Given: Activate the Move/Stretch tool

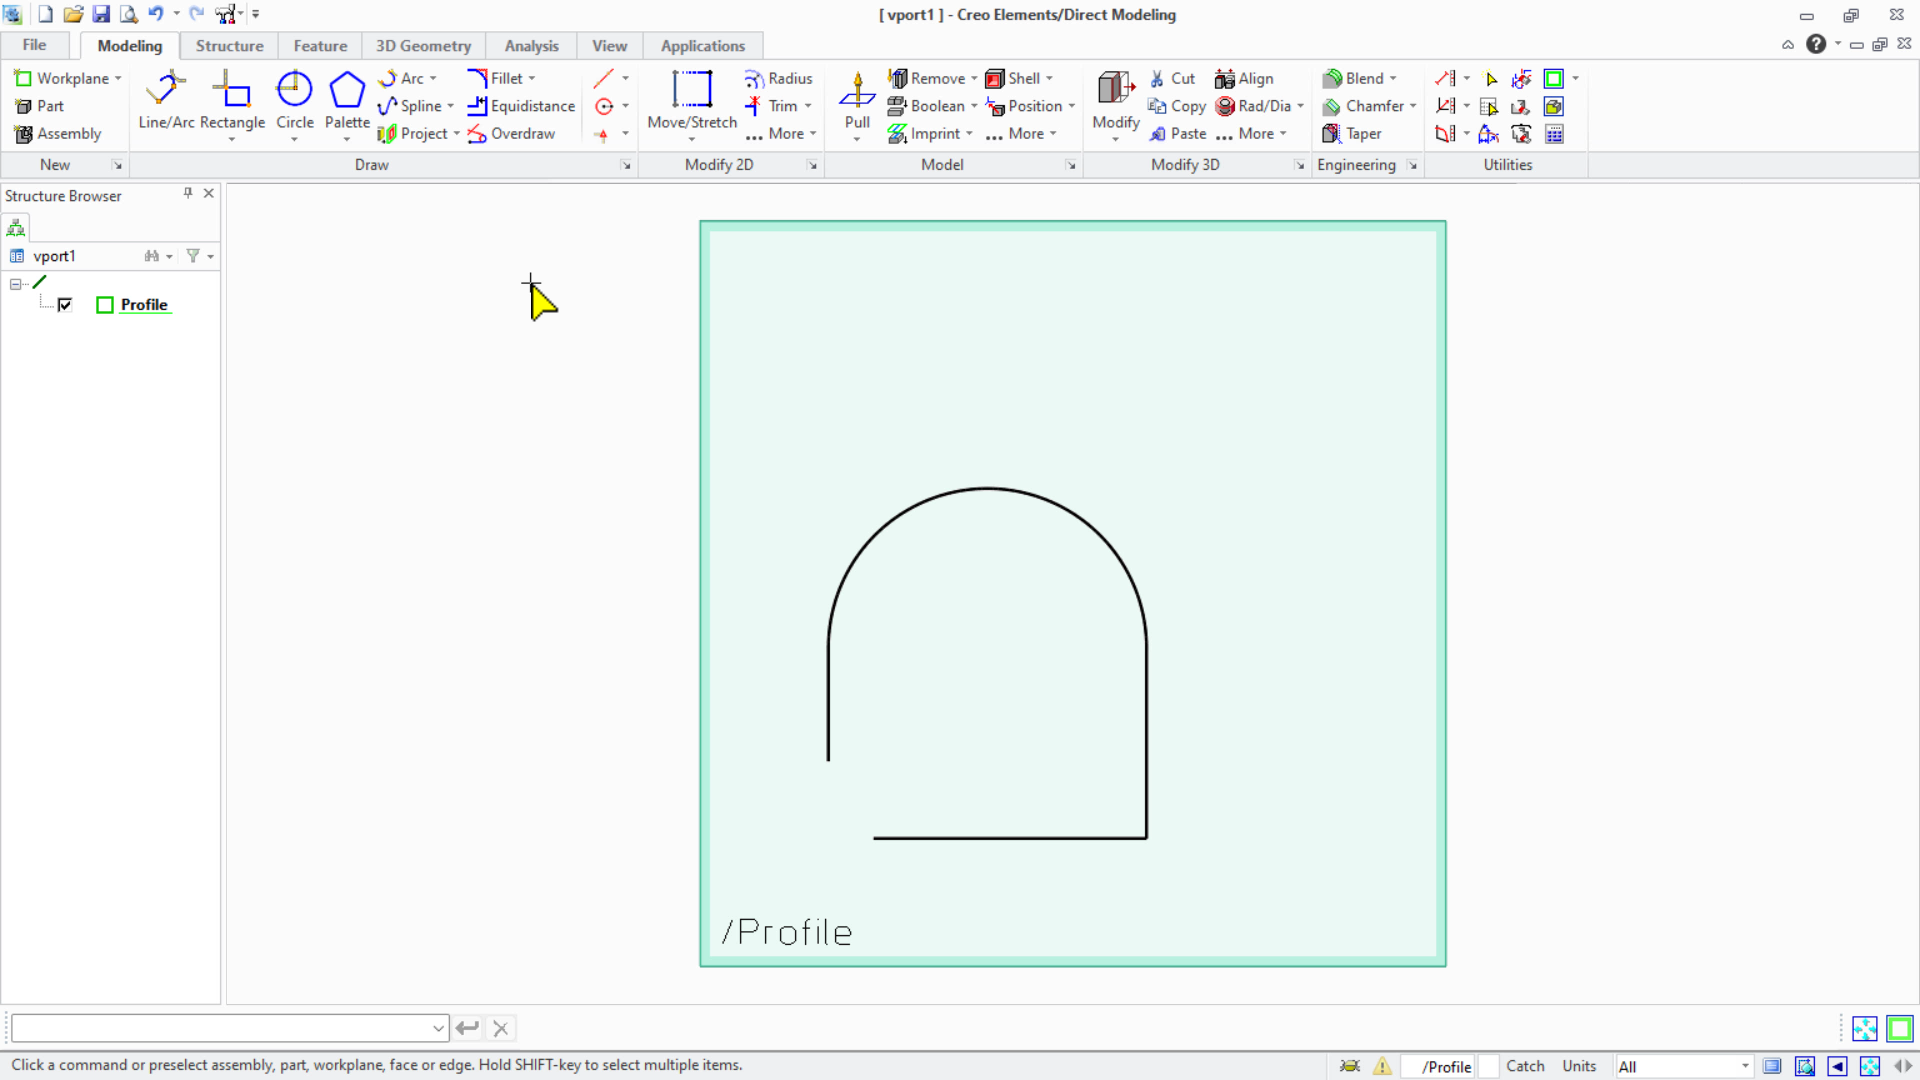Looking at the screenshot, I should [x=692, y=100].
